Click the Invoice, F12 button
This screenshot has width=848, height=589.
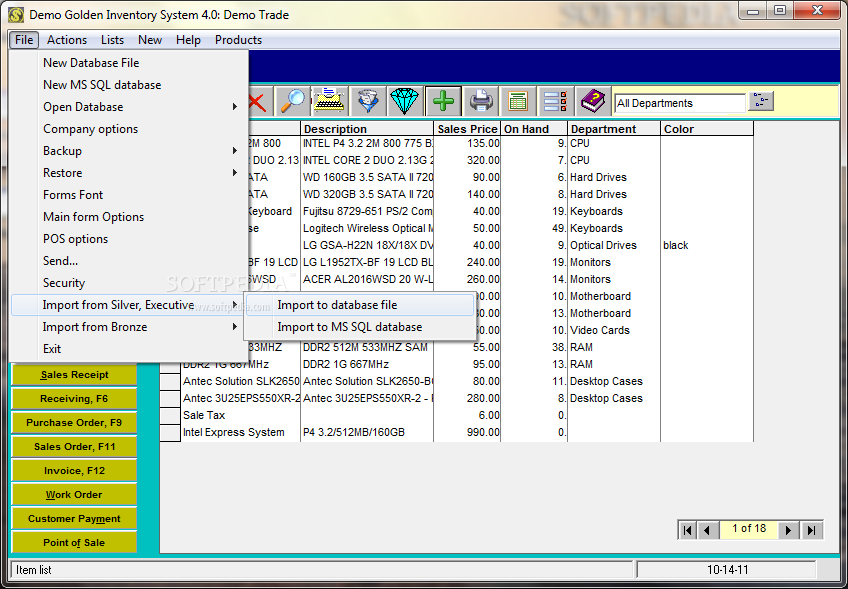(74, 471)
